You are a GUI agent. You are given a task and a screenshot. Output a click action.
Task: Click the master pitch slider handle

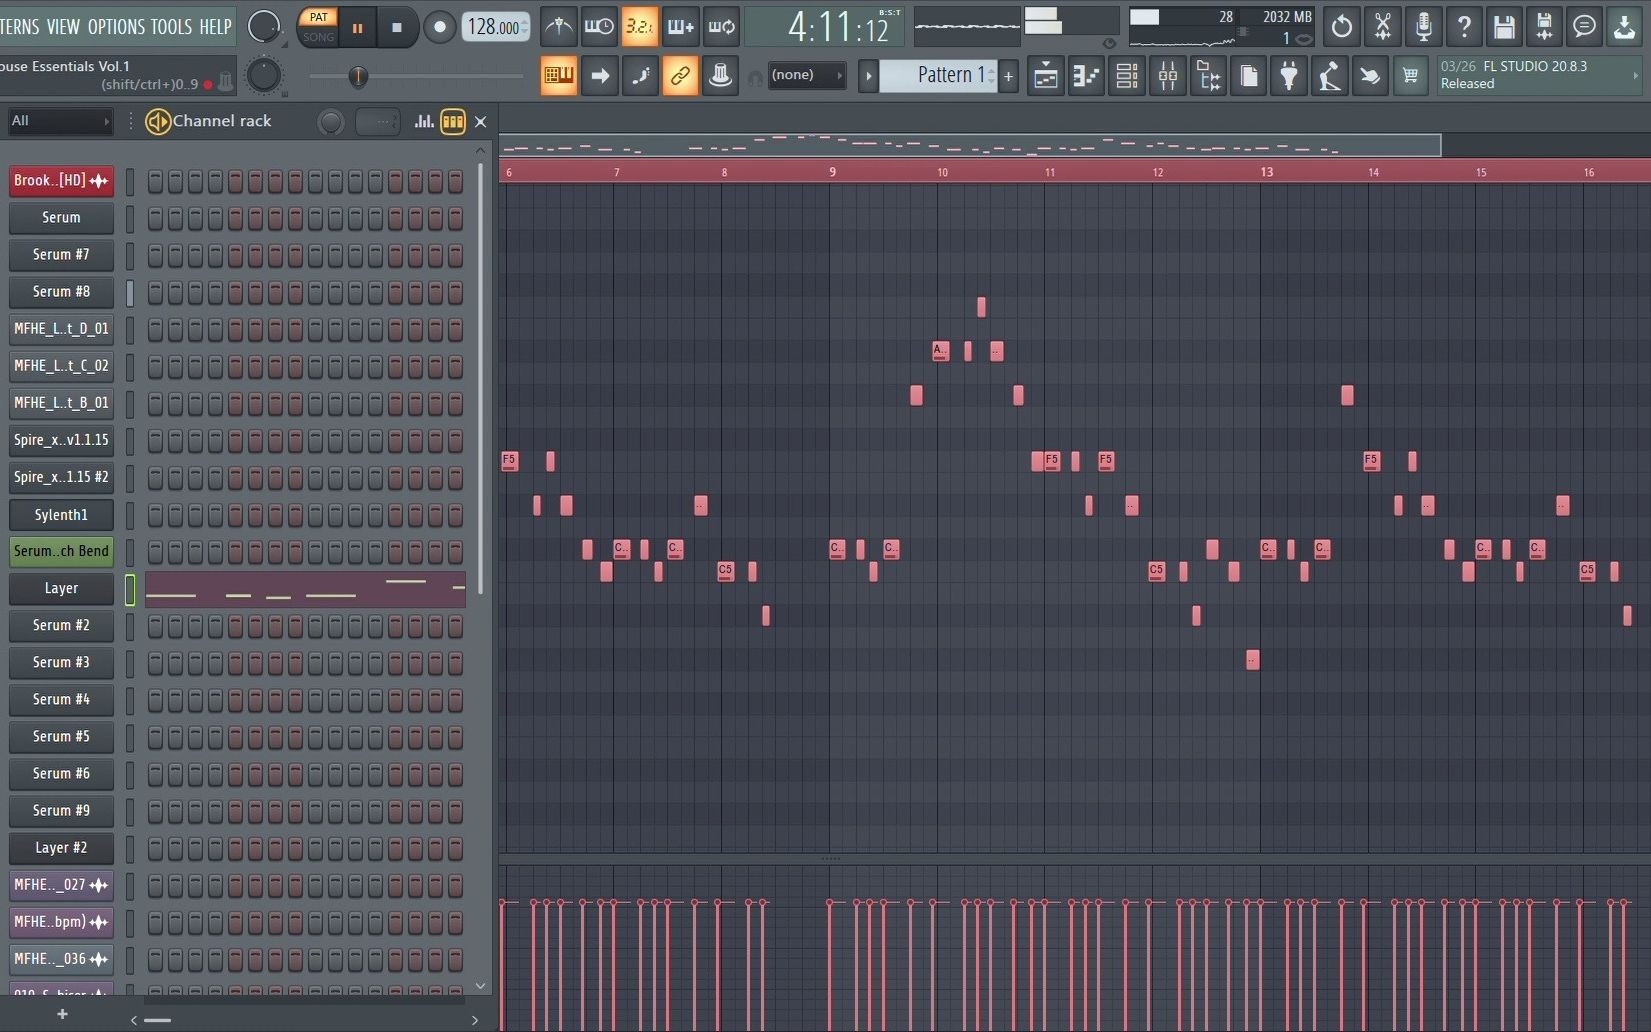(358, 76)
